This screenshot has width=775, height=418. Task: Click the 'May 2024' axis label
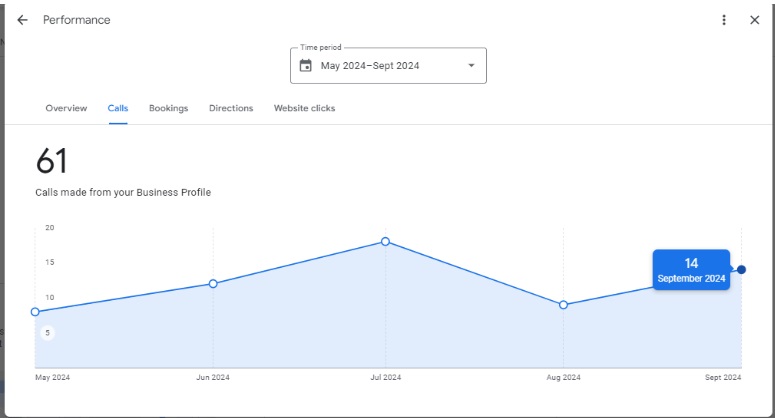tap(52, 377)
